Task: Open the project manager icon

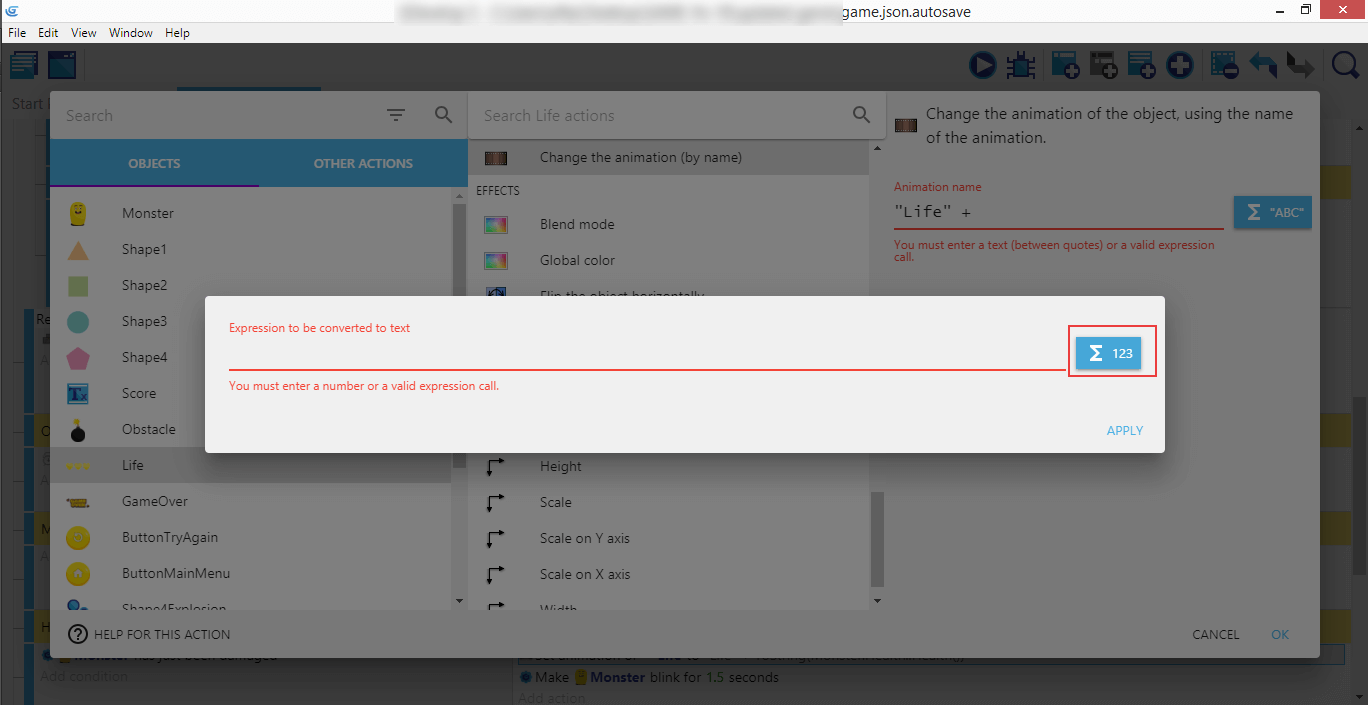Action: tap(24, 66)
